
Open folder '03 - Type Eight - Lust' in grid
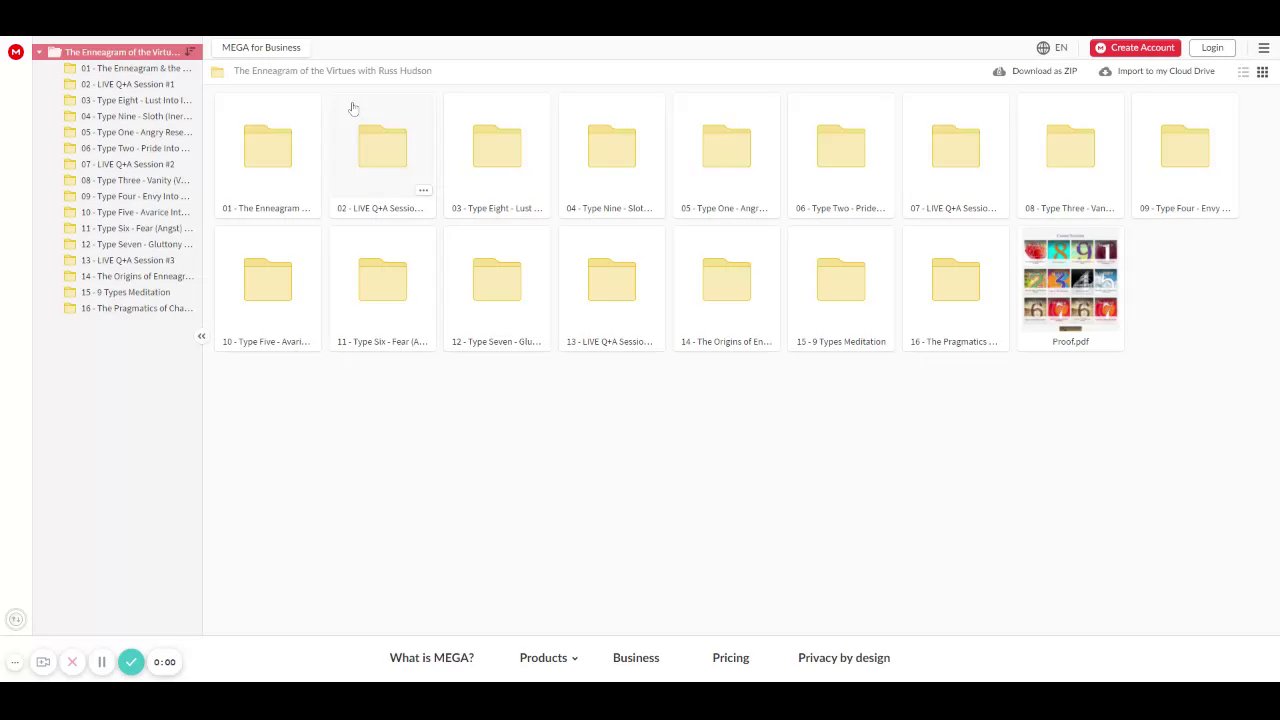coord(497,156)
